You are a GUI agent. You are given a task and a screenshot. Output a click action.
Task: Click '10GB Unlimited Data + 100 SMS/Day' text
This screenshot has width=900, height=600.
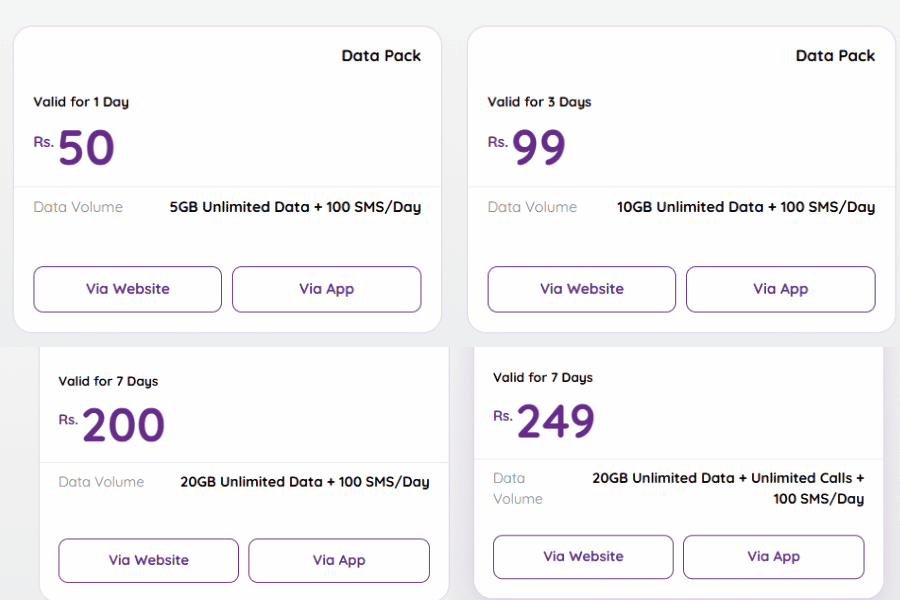pyautogui.click(x=746, y=207)
